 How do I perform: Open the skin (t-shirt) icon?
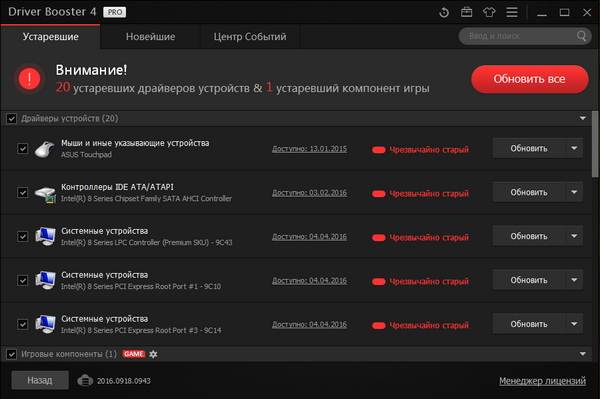click(x=489, y=12)
